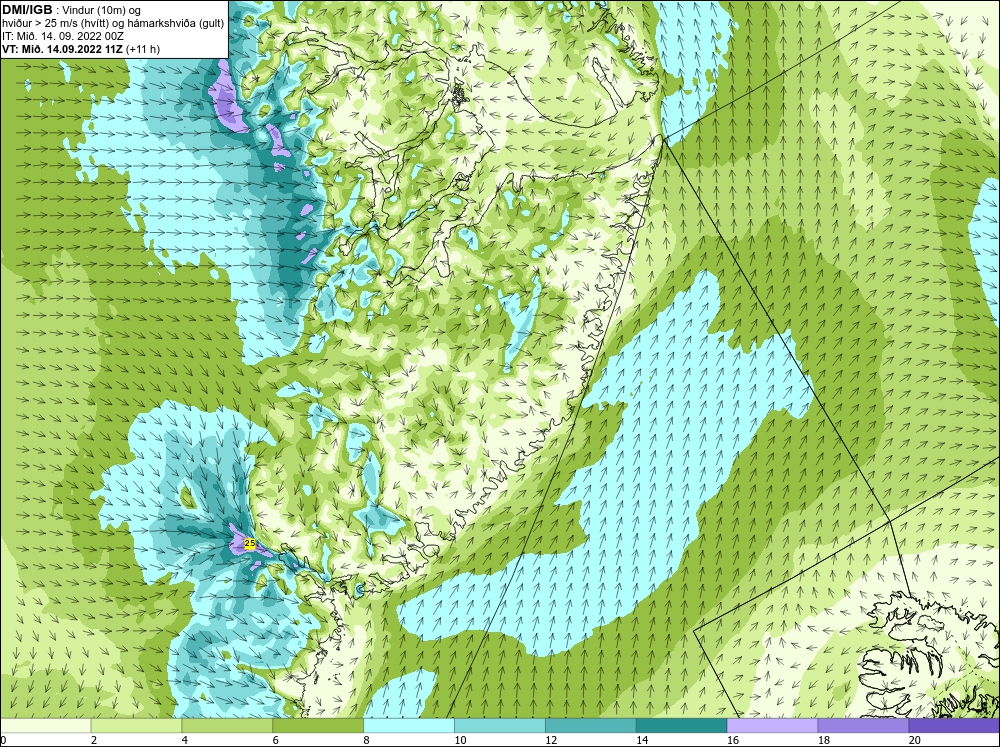Image resolution: width=1000 pixels, height=747 pixels.
Task: Click the 12–14 m/s teal legend swatch
Action: (x=591, y=725)
